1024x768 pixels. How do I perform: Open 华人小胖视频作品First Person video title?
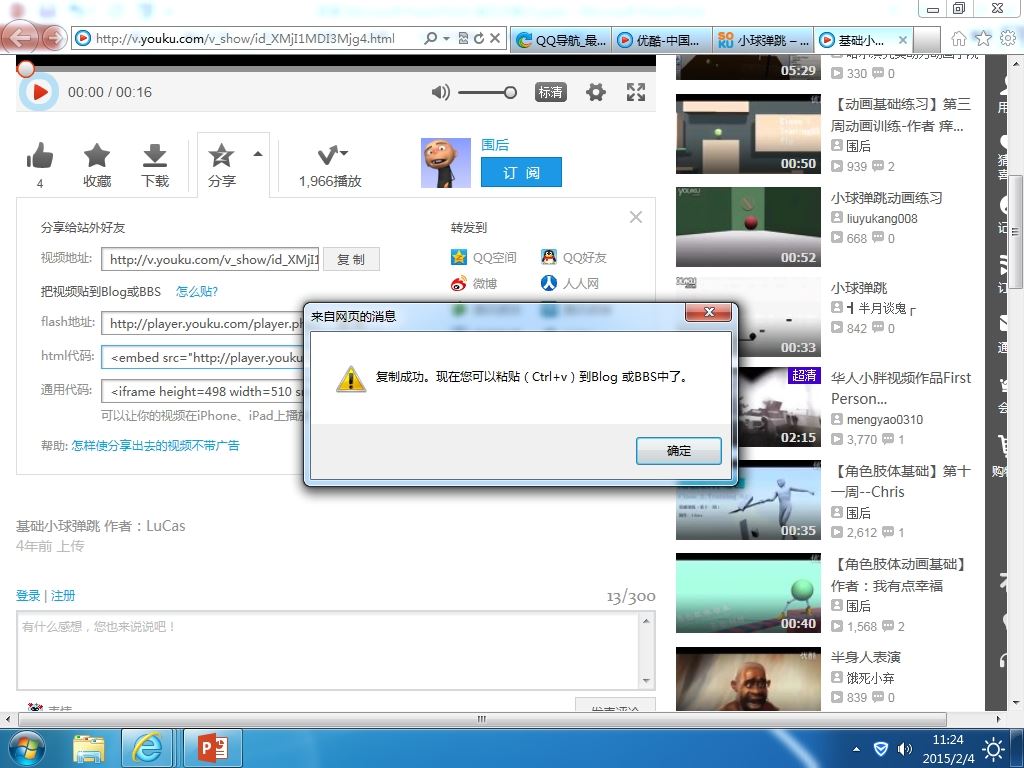coord(901,388)
